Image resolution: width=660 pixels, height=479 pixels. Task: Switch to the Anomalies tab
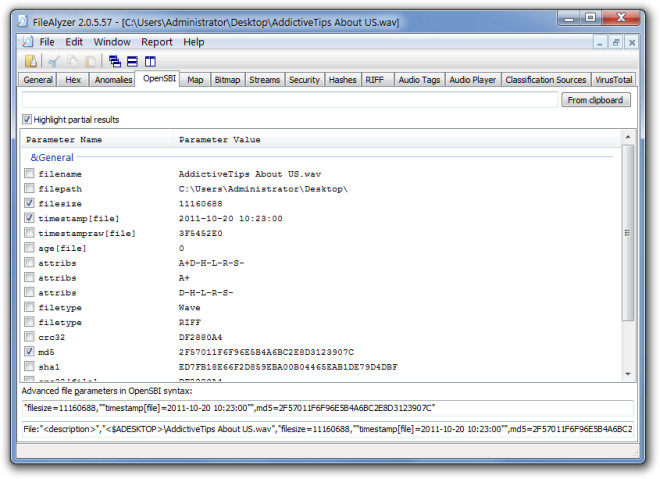[113, 80]
